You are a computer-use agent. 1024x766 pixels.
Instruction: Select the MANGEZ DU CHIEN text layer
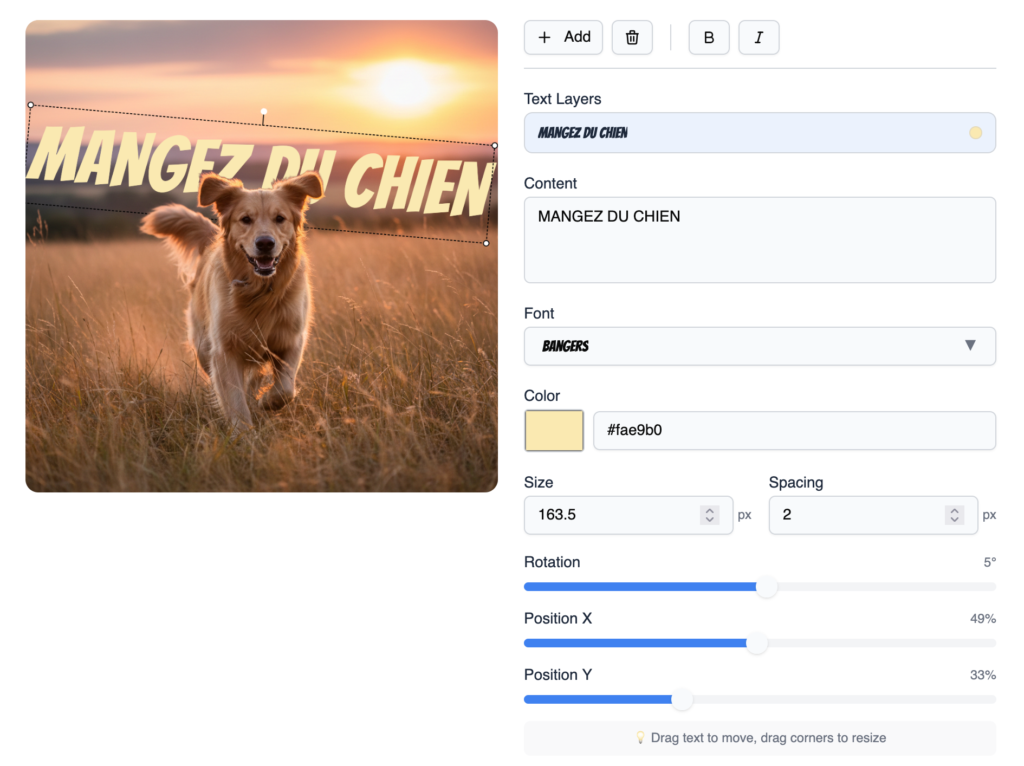(740, 133)
